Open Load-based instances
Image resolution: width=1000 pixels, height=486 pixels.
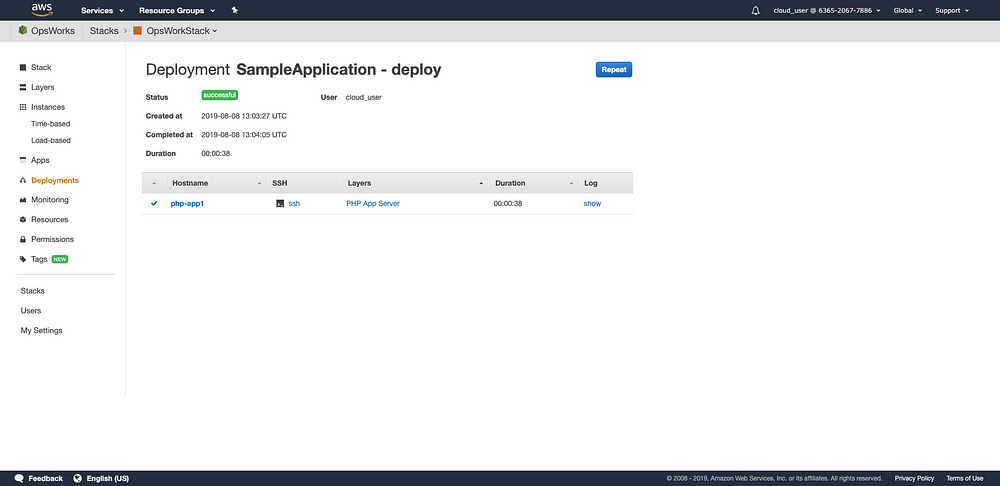(51, 140)
